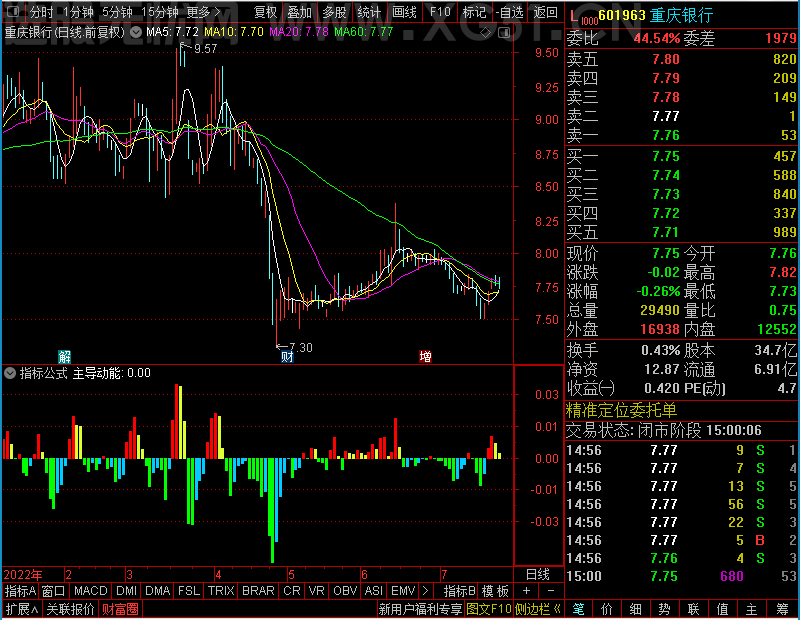The height and width of the screenshot is (620, 800).
Task: Expand the 更多 period options
Action: [204, 12]
